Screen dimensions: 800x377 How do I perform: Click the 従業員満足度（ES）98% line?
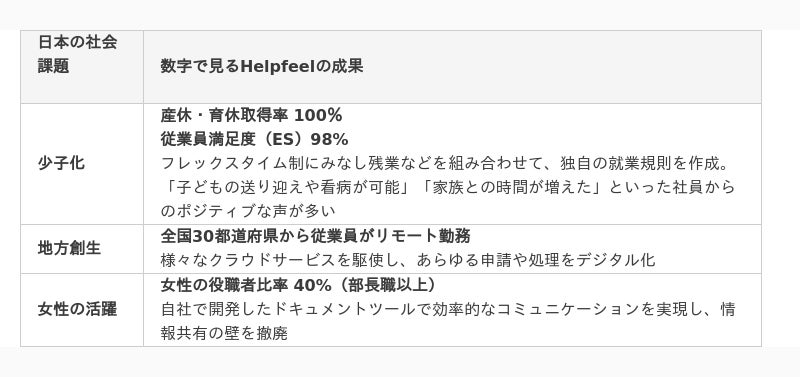pos(254,139)
